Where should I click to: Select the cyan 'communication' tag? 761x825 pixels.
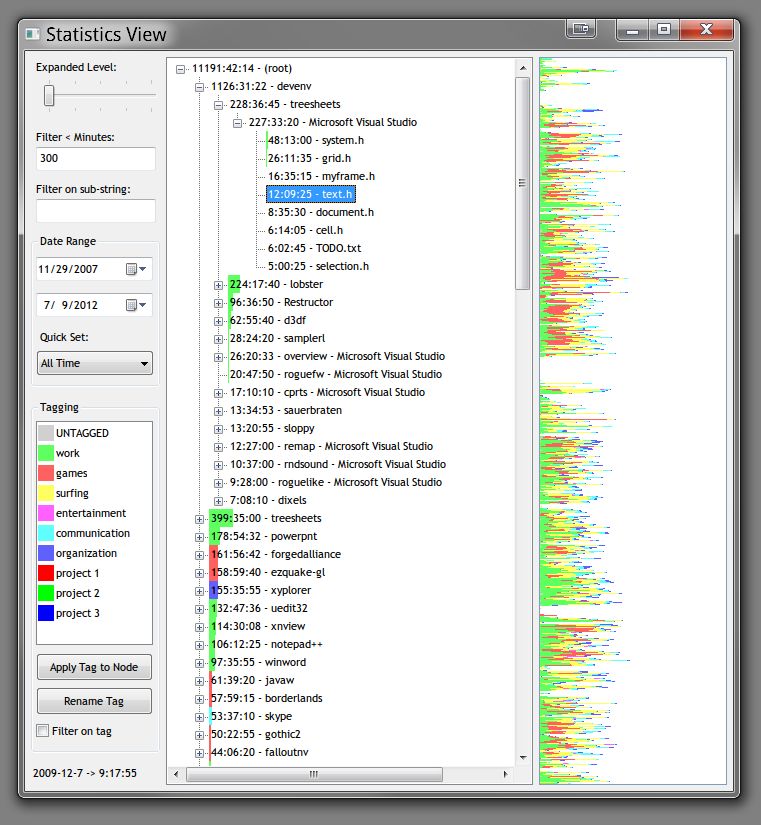click(92, 533)
